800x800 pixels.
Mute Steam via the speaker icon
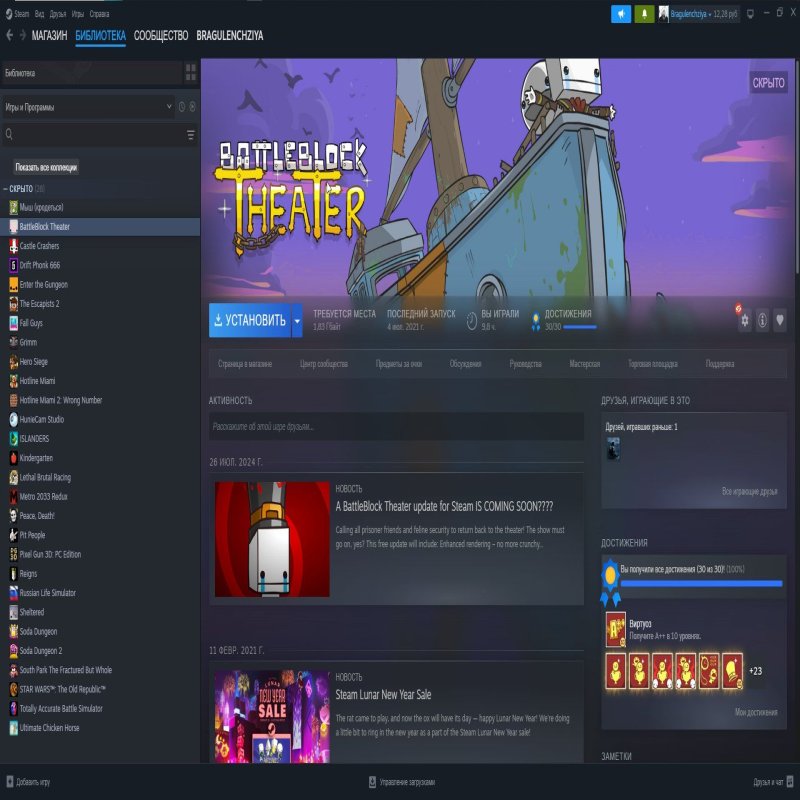[620, 14]
